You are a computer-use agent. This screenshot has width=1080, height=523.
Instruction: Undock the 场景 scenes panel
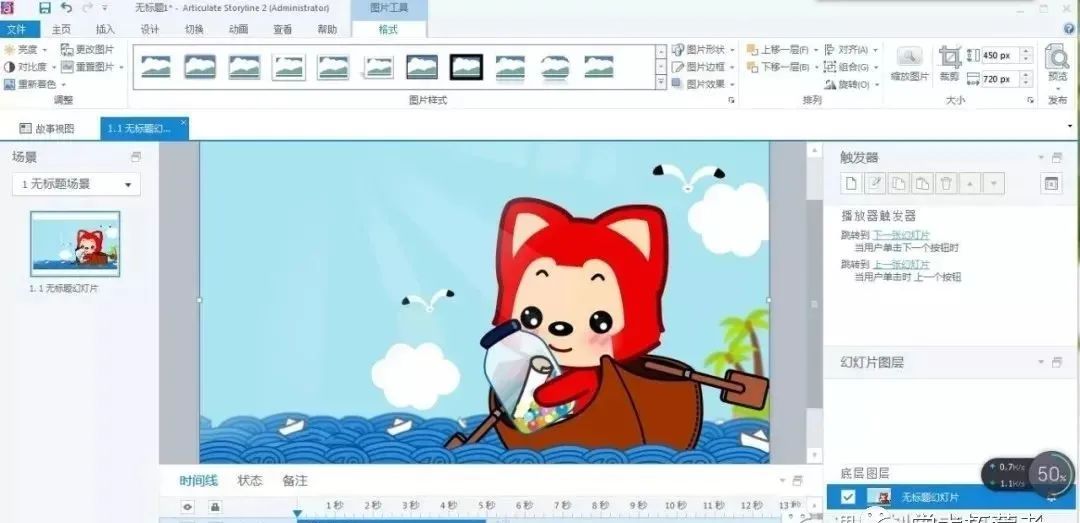[x=136, y=157]
